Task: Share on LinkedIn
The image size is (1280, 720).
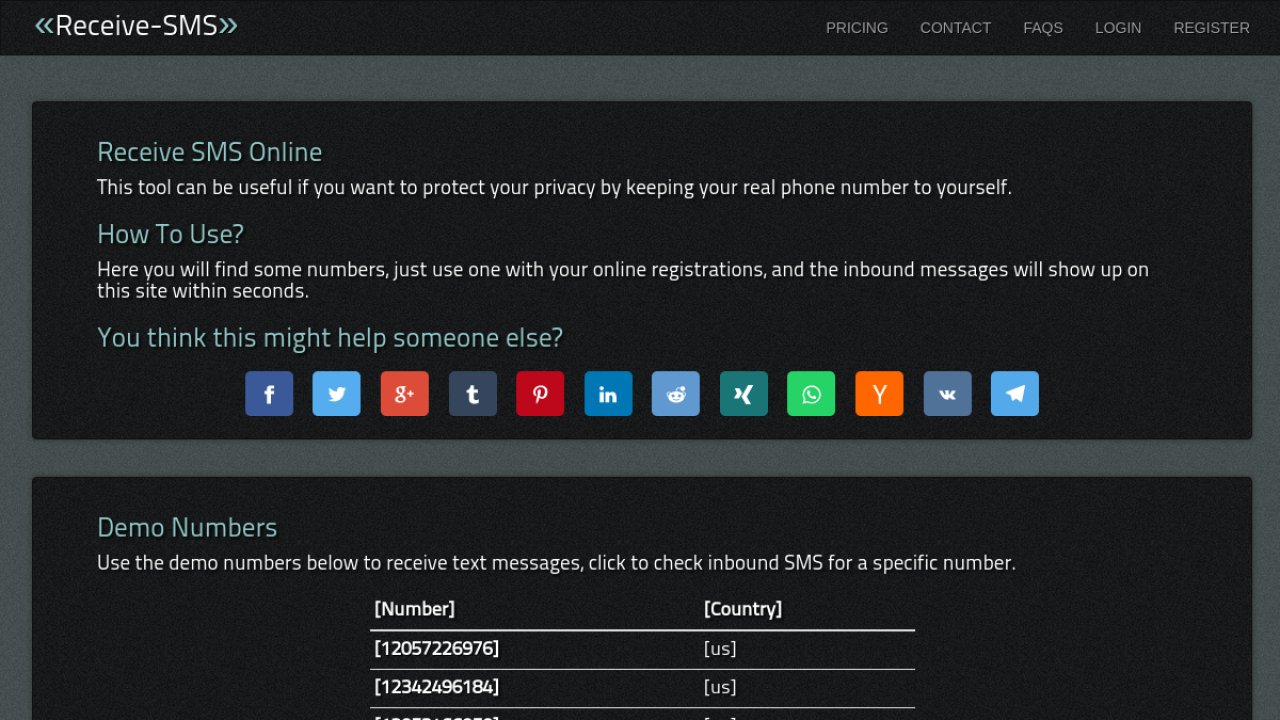Action: (x=608, y=394)
